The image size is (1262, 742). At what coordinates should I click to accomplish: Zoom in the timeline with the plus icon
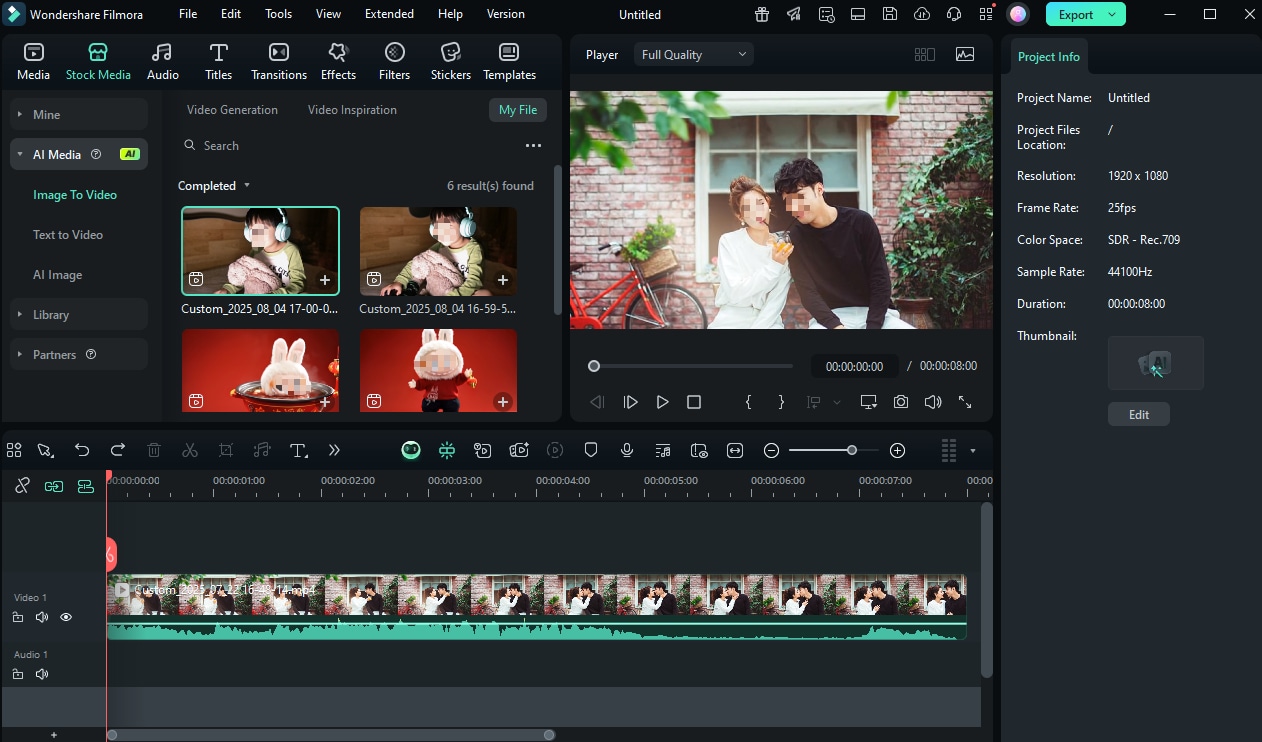pos(897,451)
